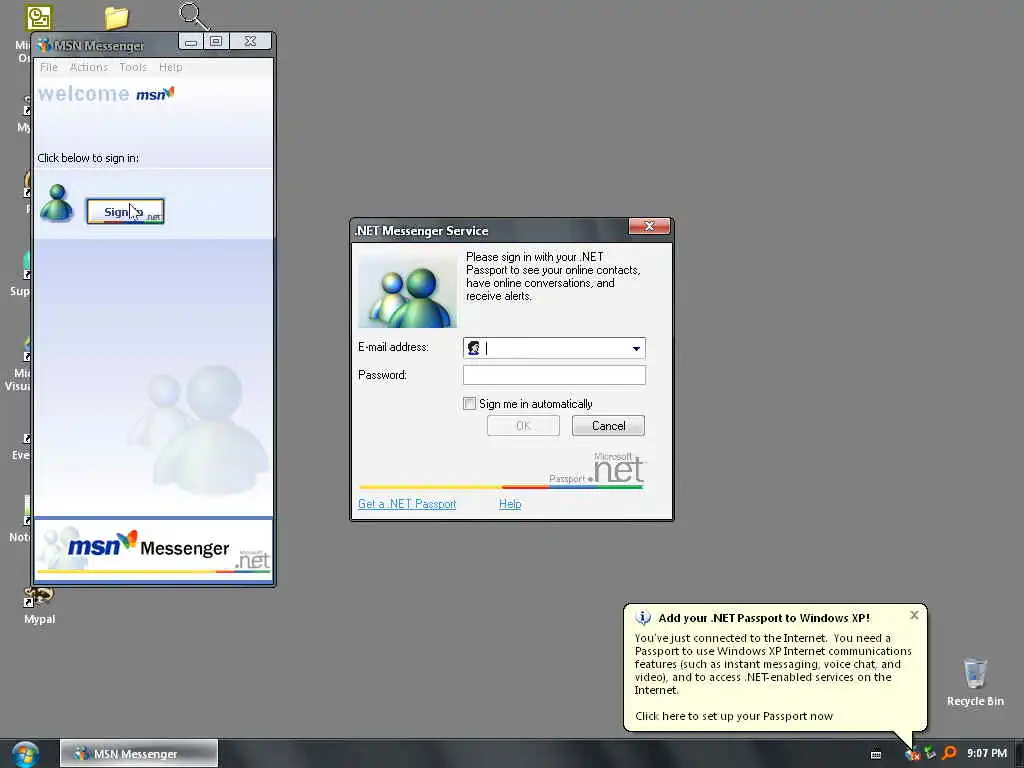
Task: Select the Recycle Bin desktop icon
Action: (x=975, y=682)
